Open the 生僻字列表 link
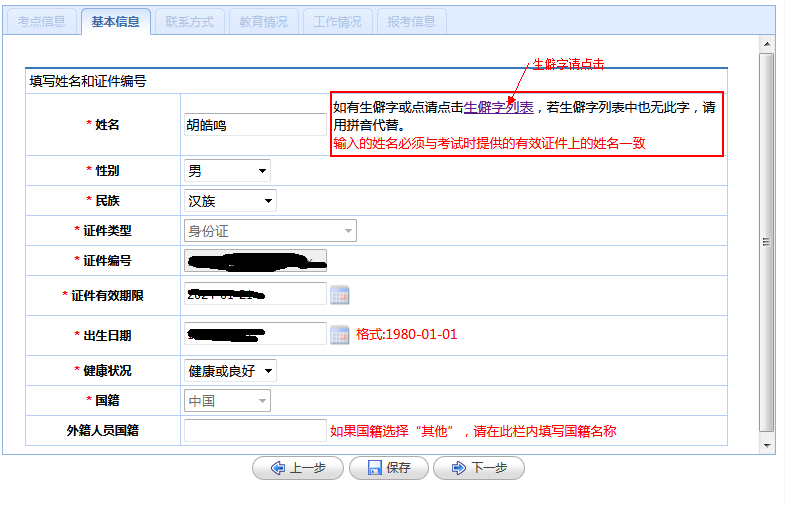The image size is (795, 507). [498, 107]
